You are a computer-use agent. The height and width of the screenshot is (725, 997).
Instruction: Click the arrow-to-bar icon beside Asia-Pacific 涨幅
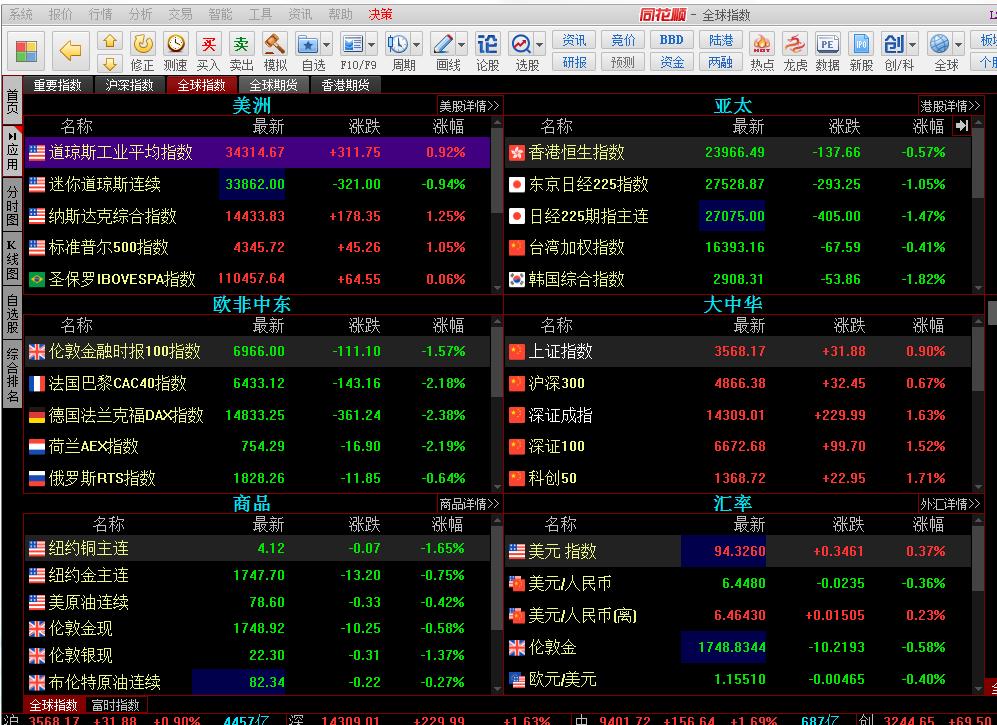pos(961,126)
